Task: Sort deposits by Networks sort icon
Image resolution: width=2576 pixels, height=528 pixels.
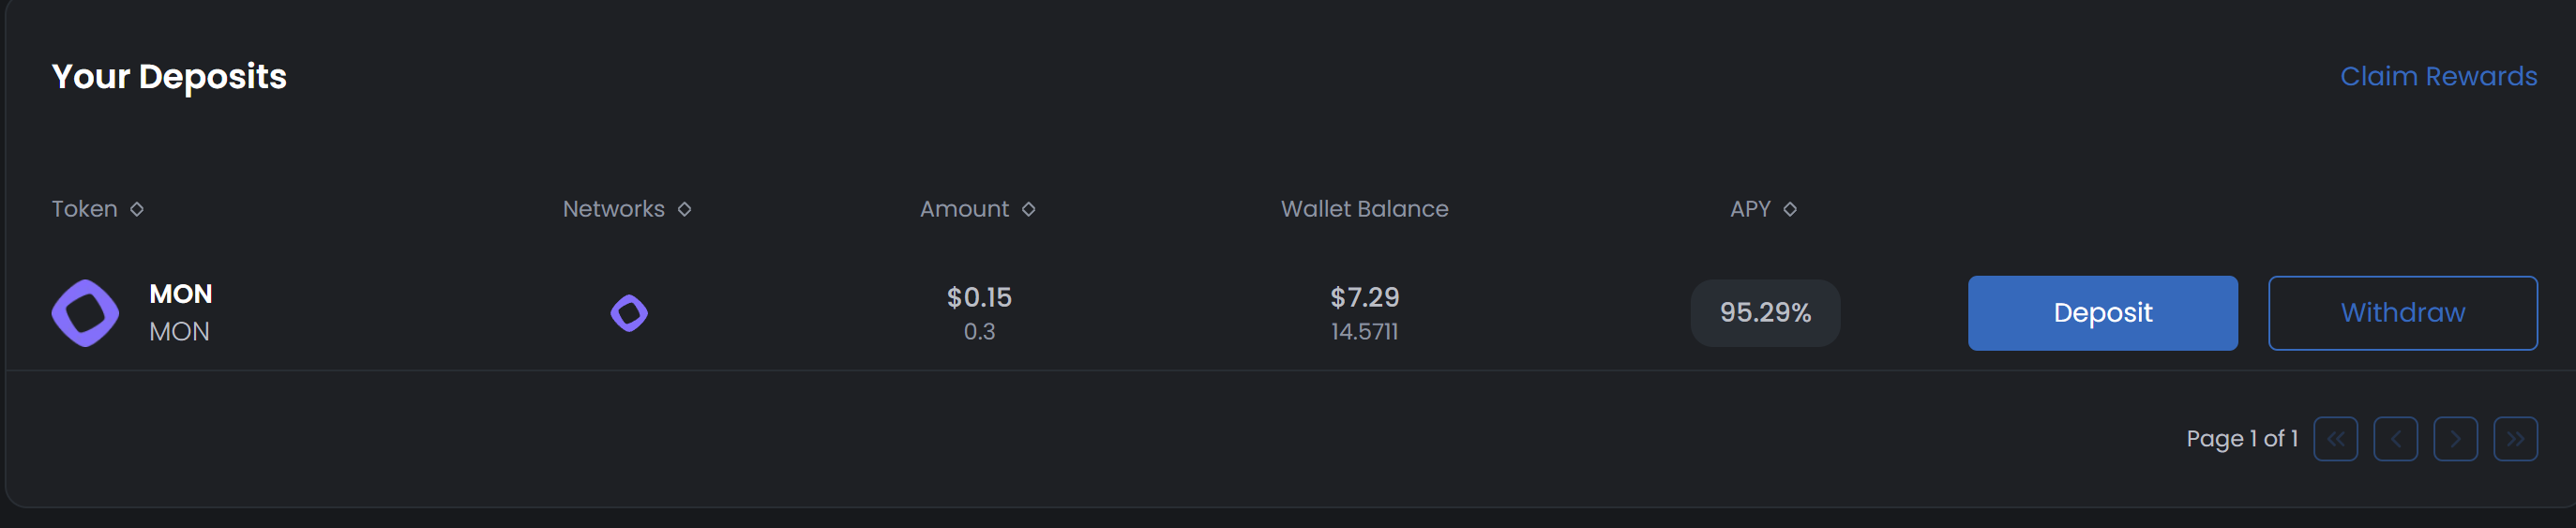Action: 685,209
